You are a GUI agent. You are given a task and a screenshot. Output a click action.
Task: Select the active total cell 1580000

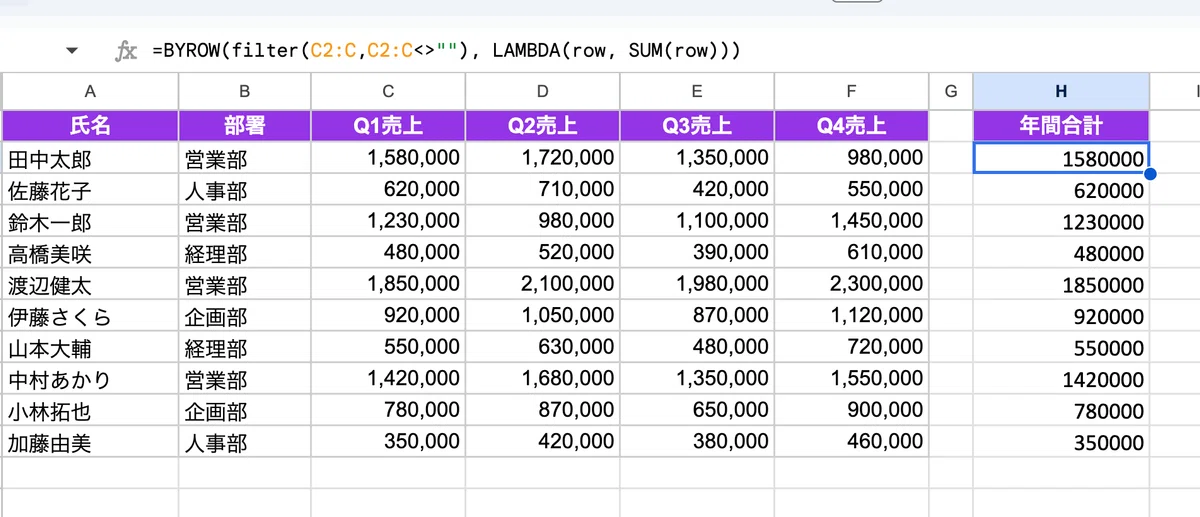pyautogui.click(x=1061, y=158)
